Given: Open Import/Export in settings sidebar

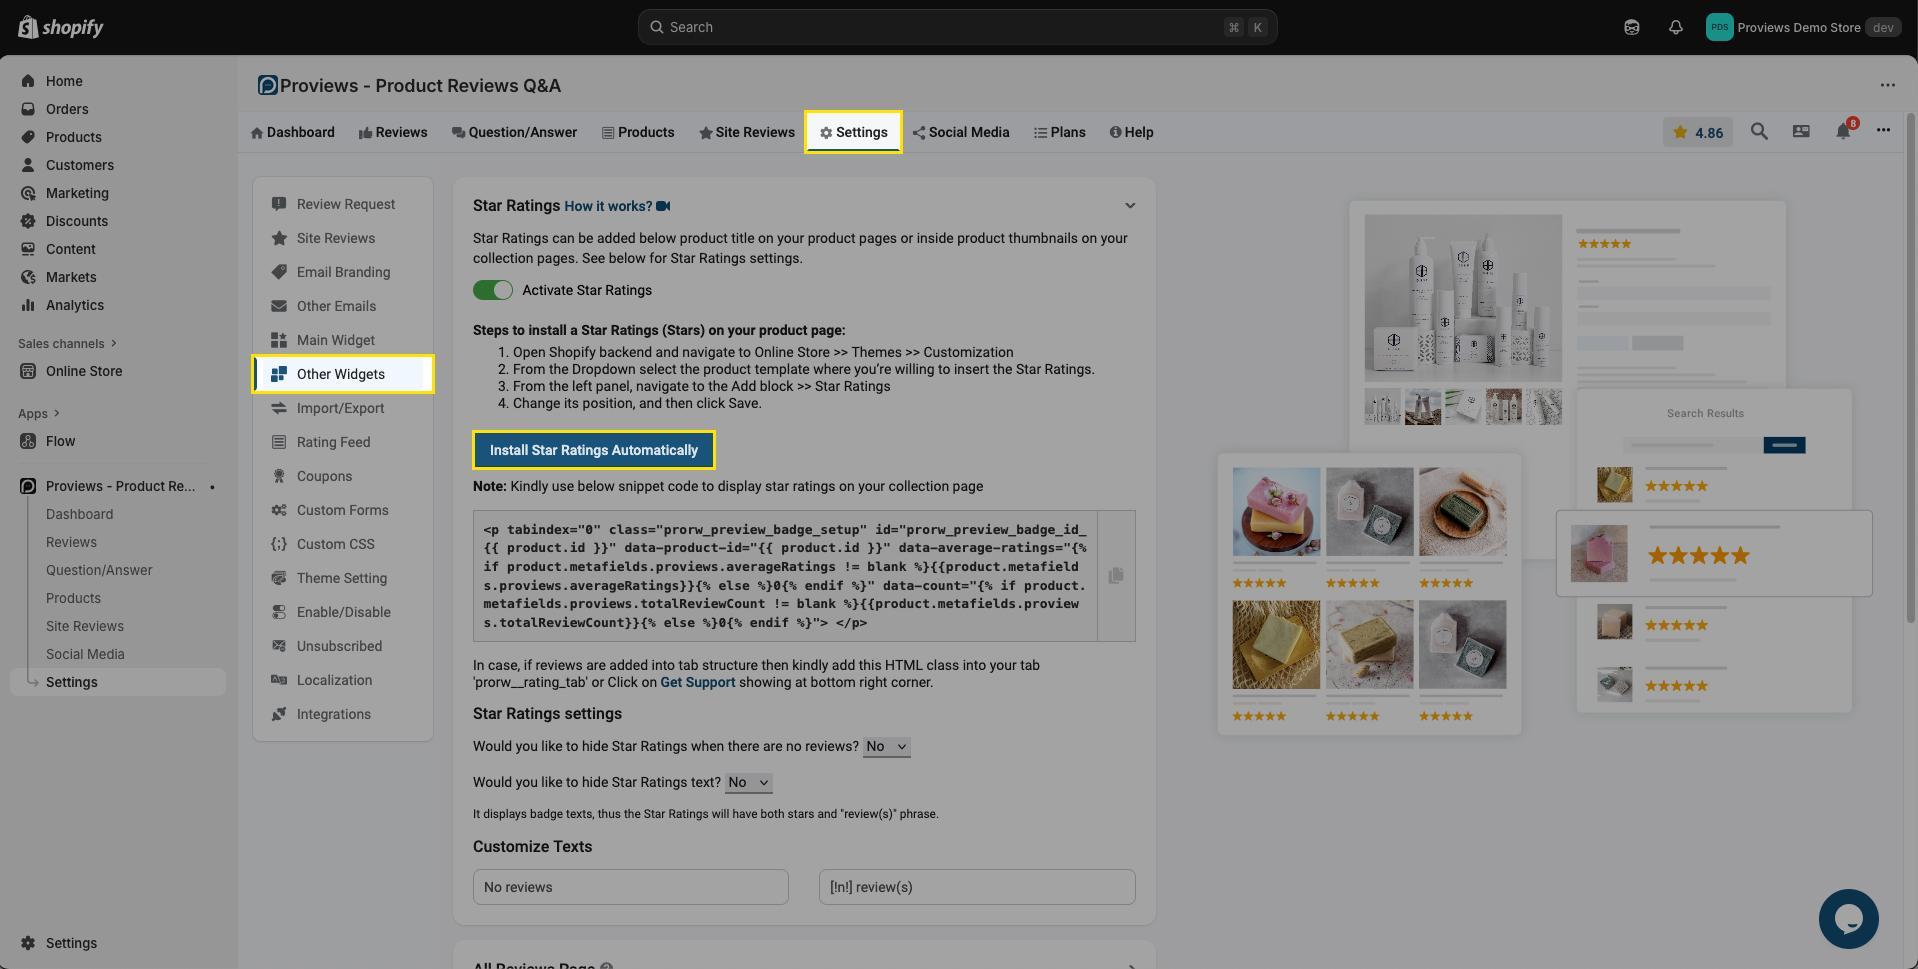Looking at the screenshot, I should (340, 409).
